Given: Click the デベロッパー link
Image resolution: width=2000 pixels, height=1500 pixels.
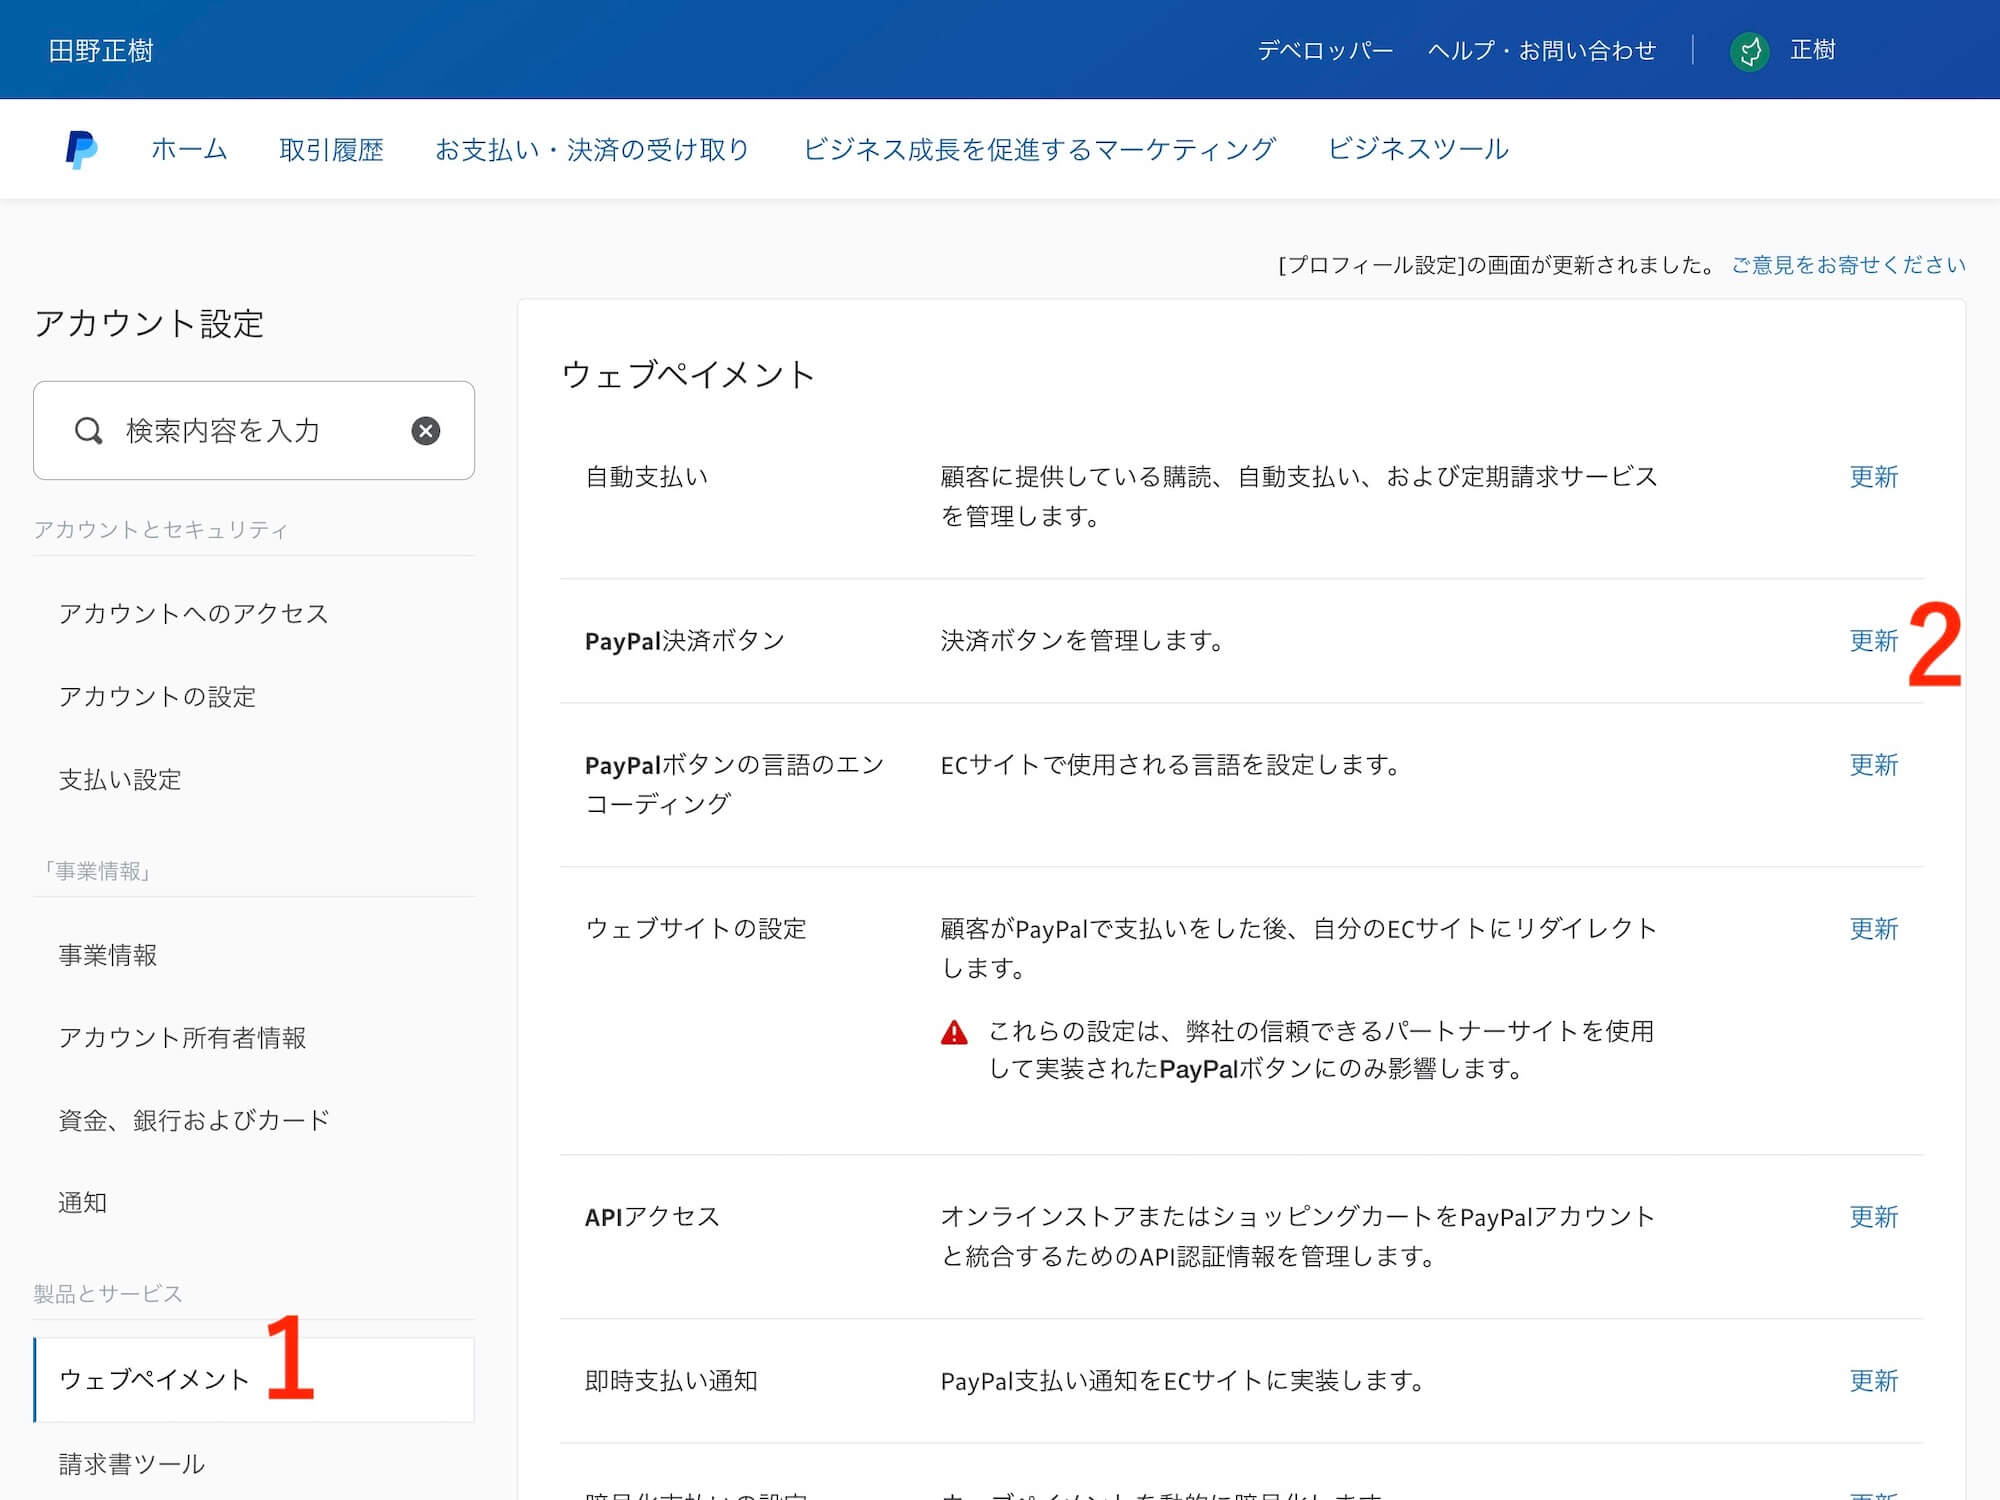Looking at the screenshot, I should tap(1325, 50).
